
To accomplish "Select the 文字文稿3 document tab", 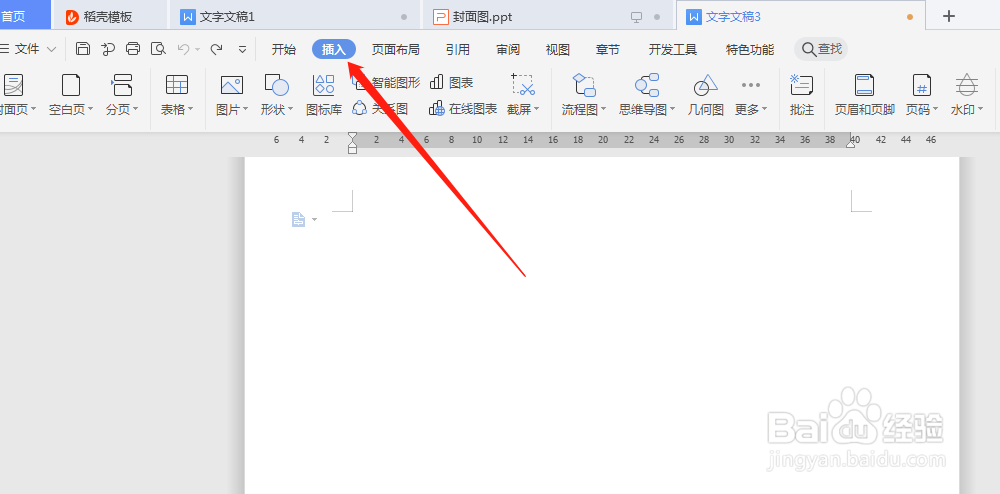I will [800, 16].
